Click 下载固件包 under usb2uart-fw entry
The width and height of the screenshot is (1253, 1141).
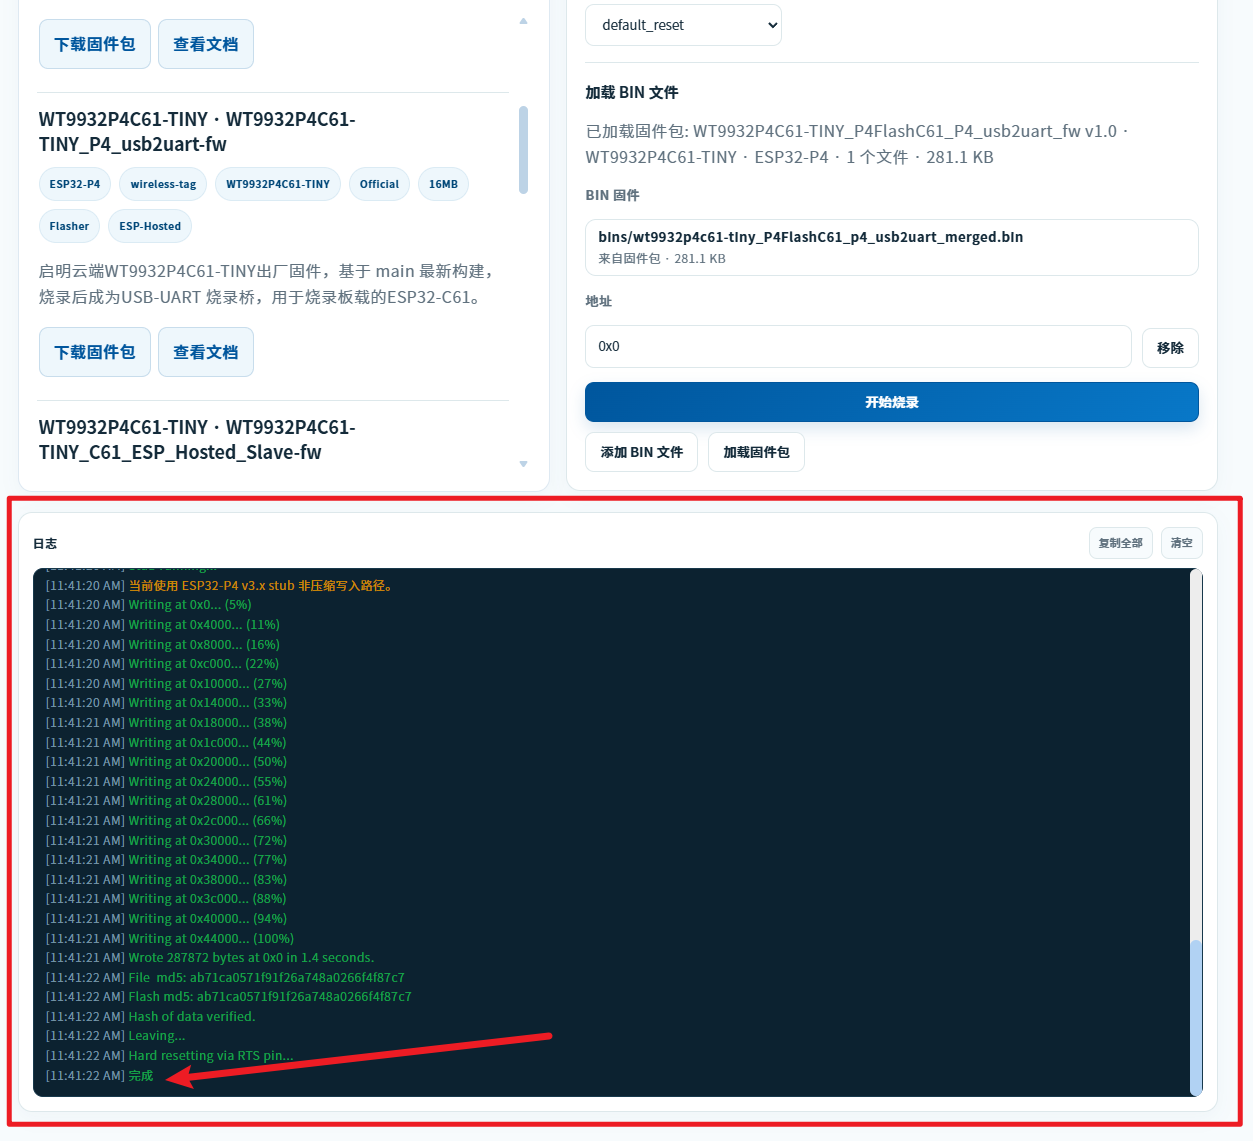point(94,352)
